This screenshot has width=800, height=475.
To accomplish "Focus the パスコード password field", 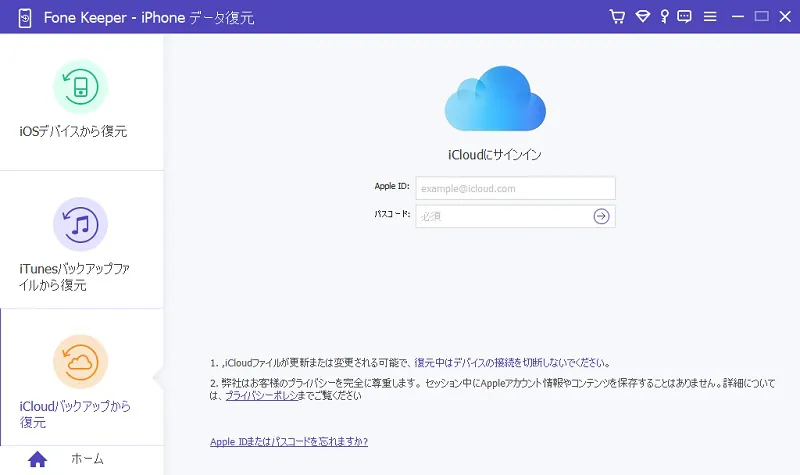I will click(515, 216).
